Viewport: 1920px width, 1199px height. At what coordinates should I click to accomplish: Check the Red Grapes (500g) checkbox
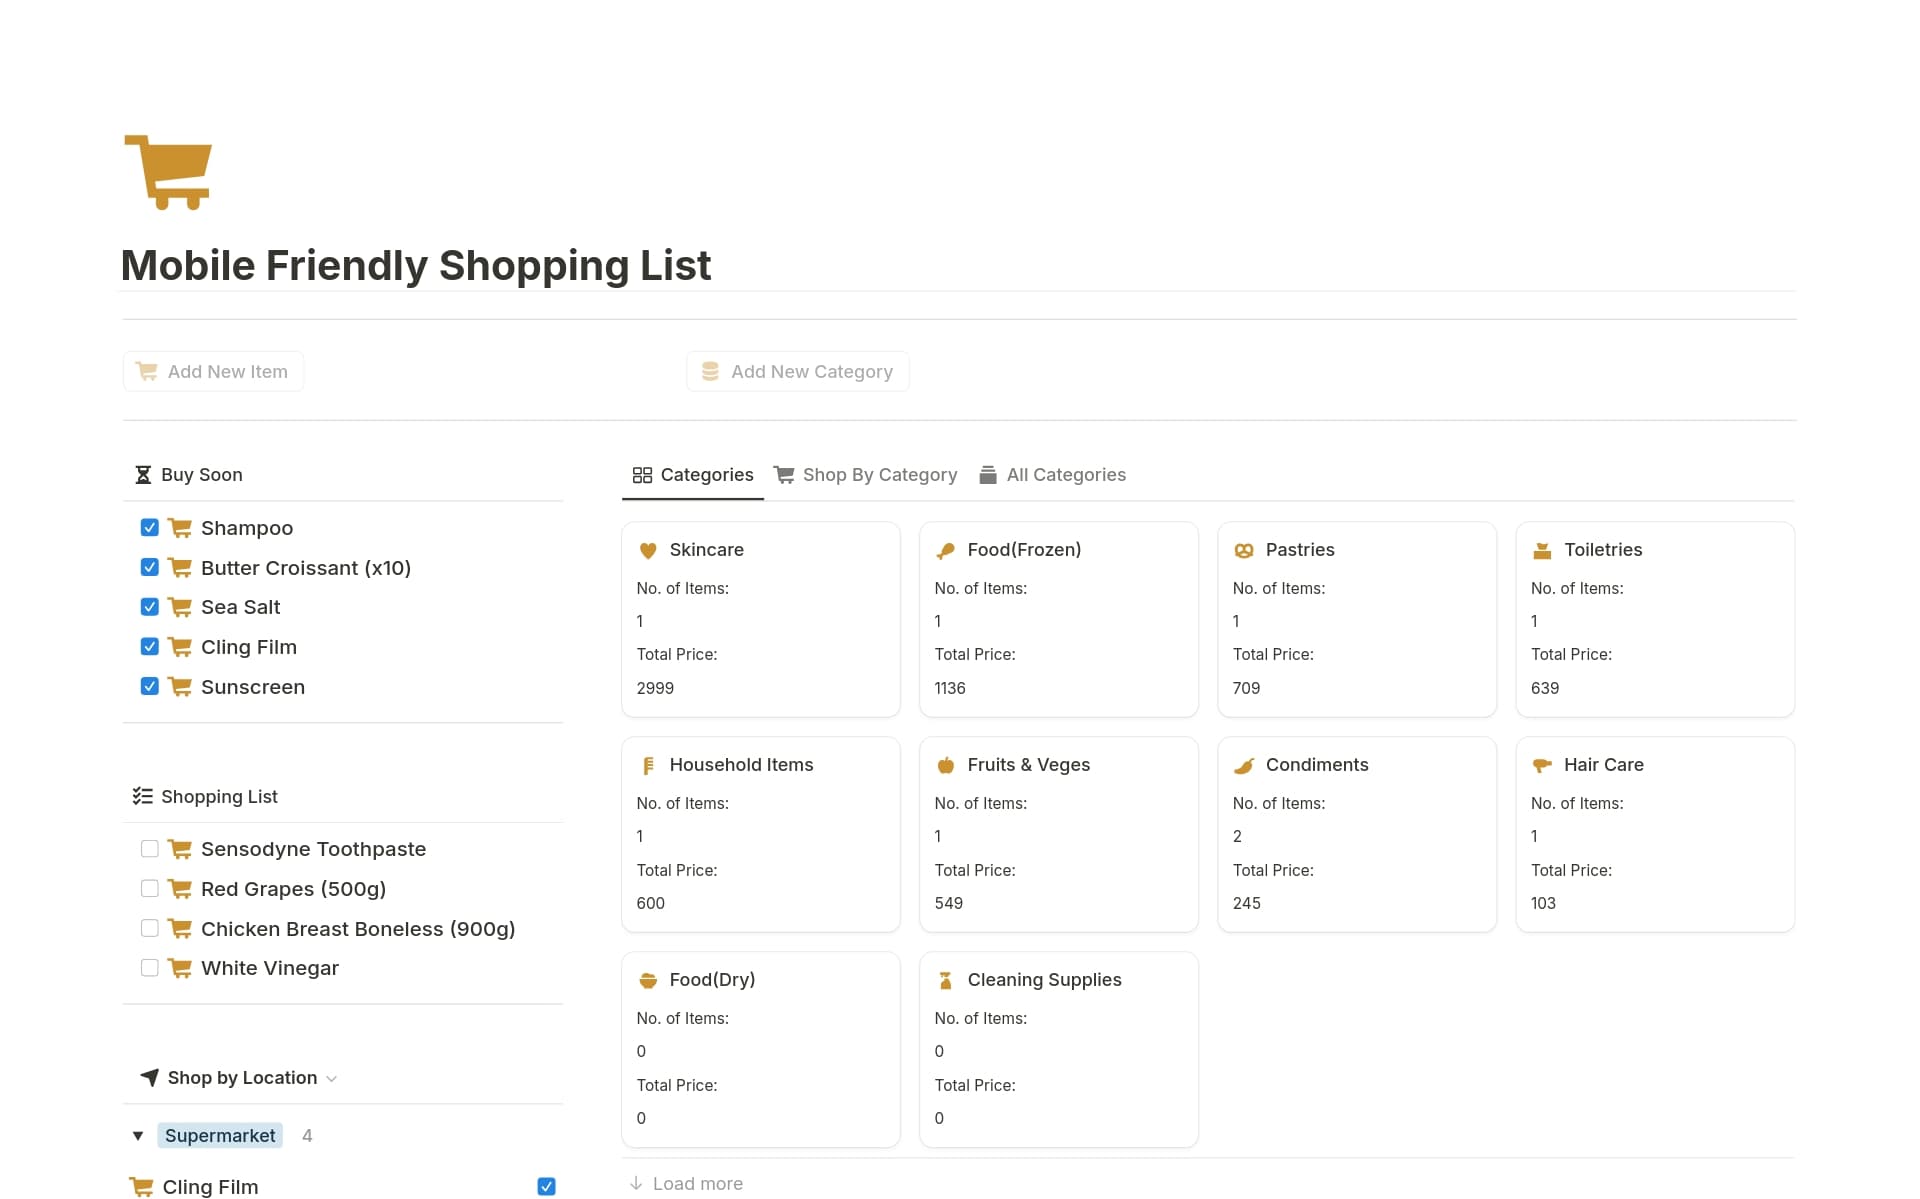click(149, 888)
